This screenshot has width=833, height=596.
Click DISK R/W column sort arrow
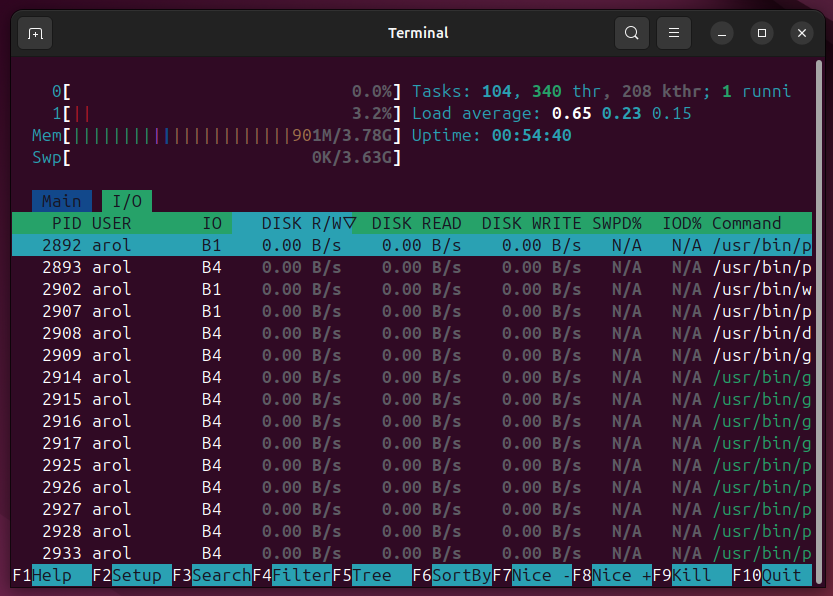click(349, 223)
